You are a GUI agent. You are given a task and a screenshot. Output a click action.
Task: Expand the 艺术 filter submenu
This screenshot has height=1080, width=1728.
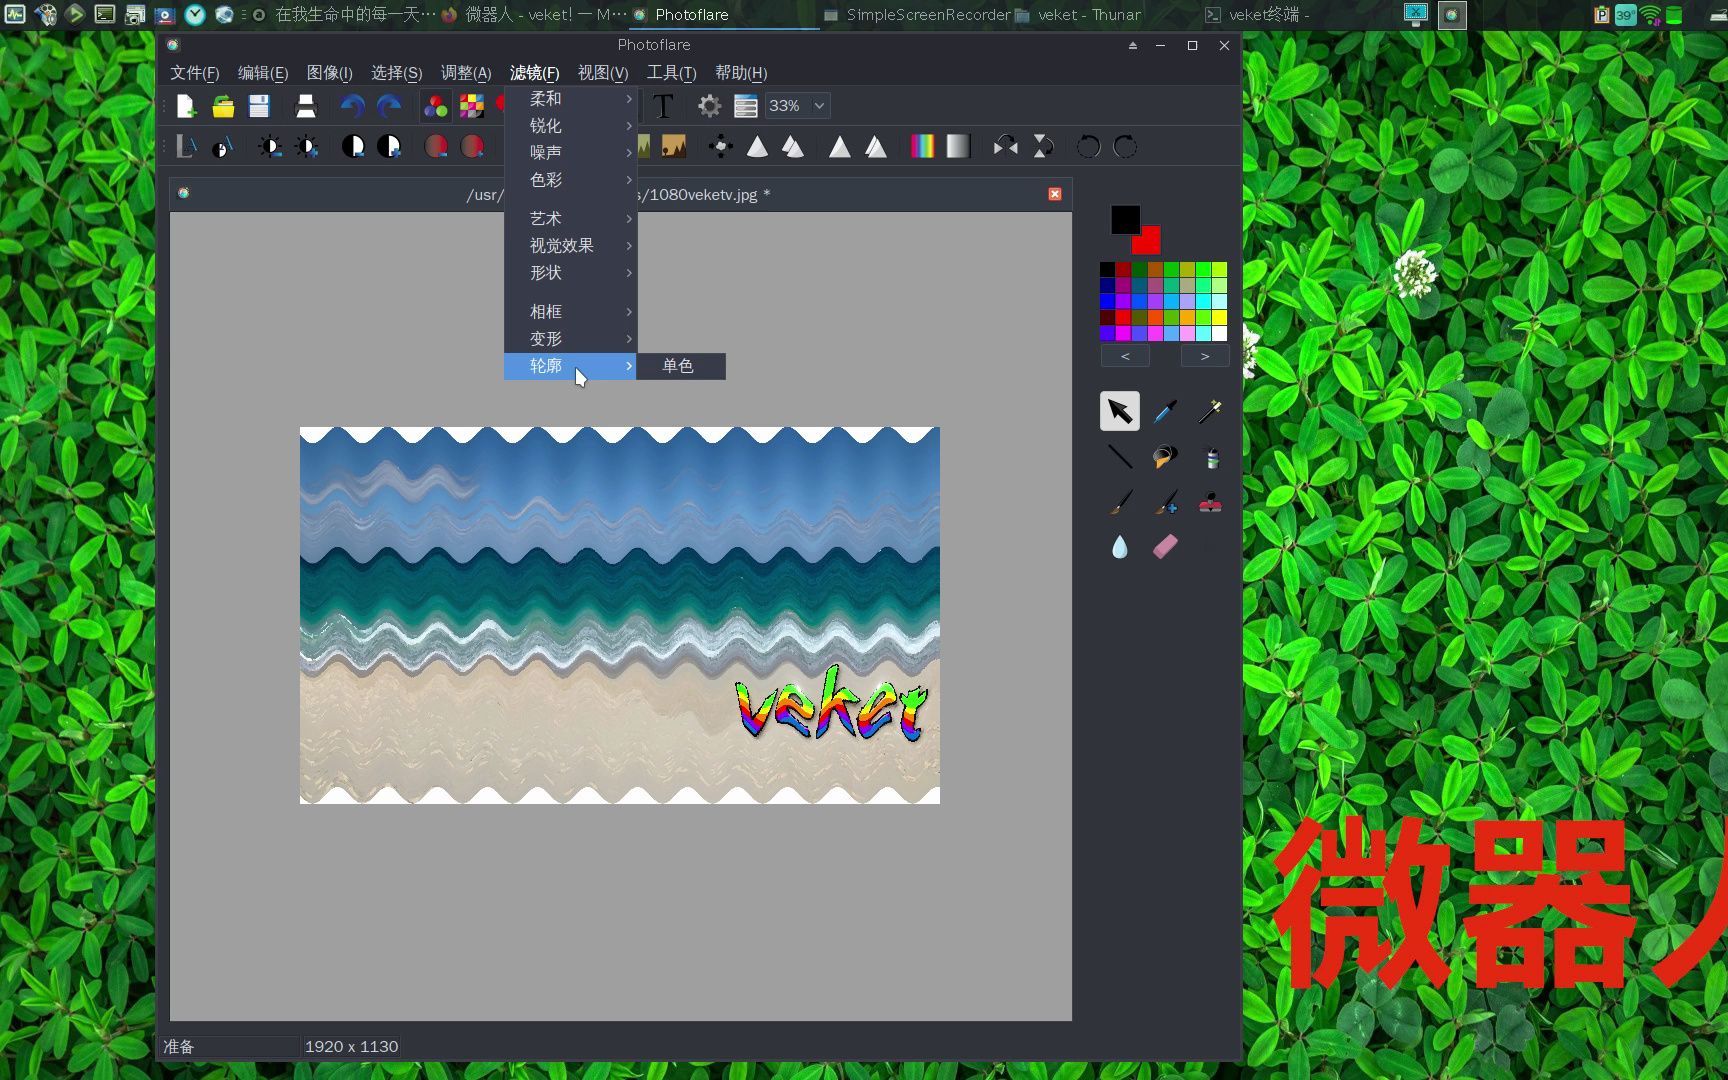(570, 219)
